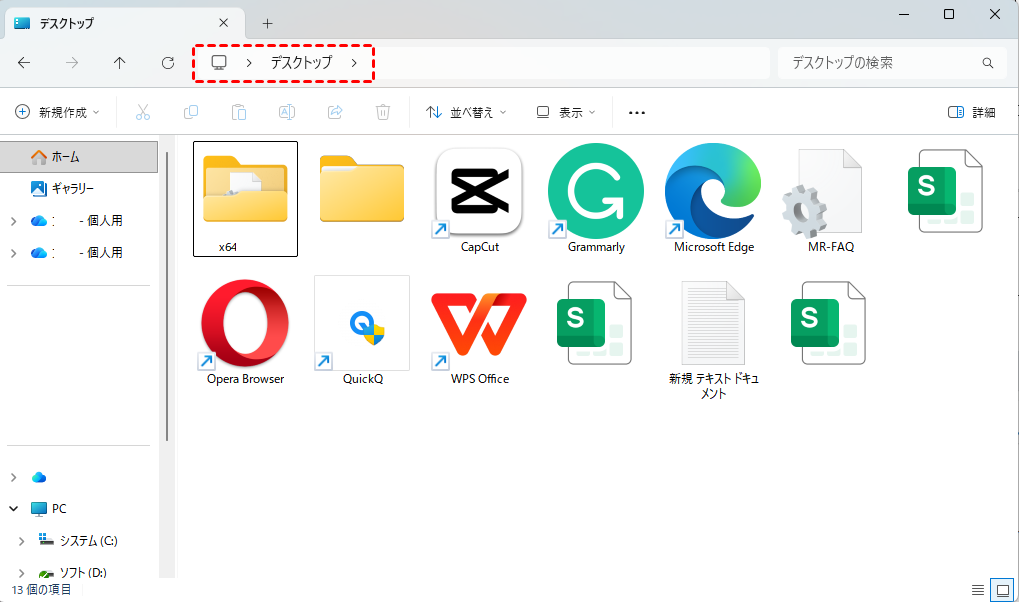Select the WPS Office shortcut
The height and width of the screenshot is (602, 1019).
479,324
